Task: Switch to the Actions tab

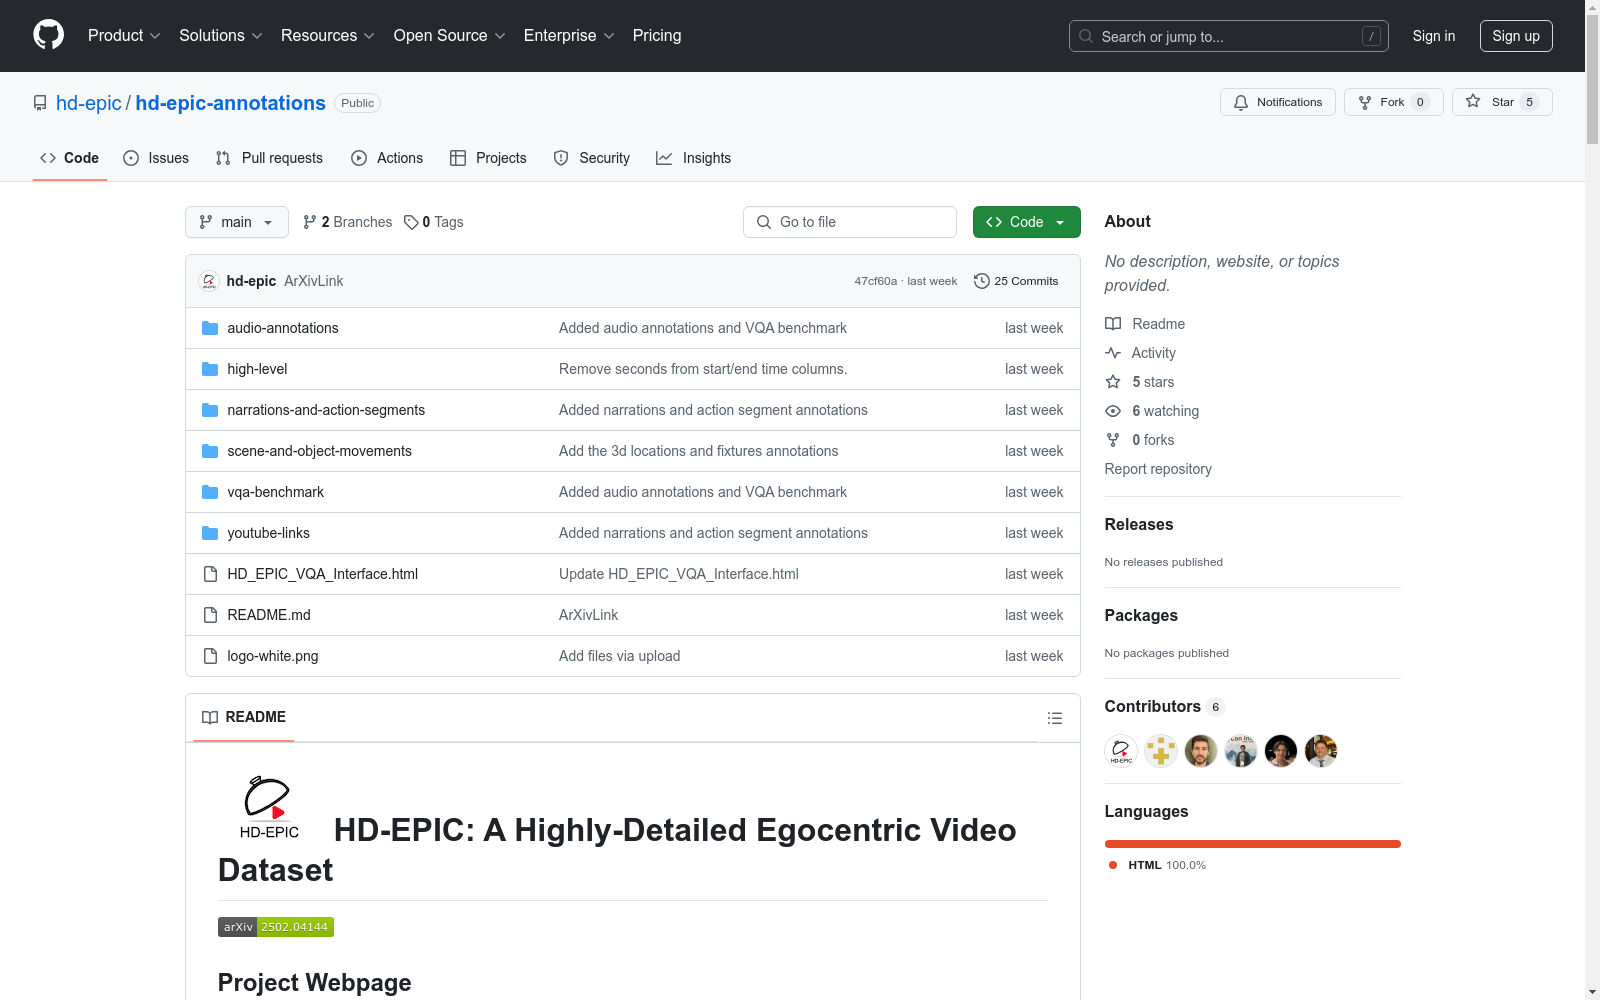Action: coord(387,158)
